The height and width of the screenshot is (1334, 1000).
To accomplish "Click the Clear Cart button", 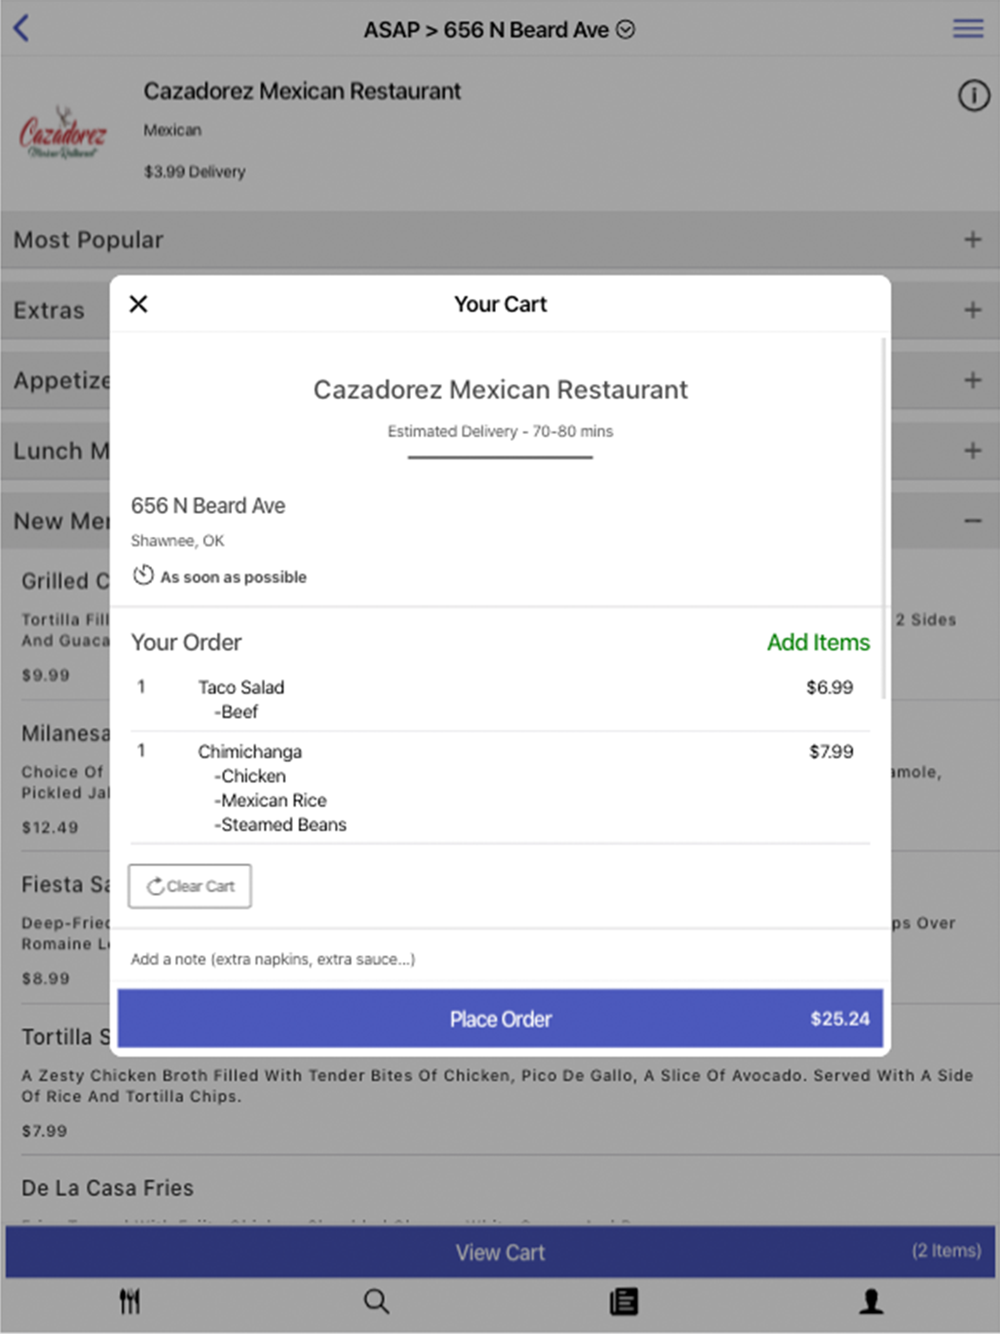I will click(x=190, y=886).
